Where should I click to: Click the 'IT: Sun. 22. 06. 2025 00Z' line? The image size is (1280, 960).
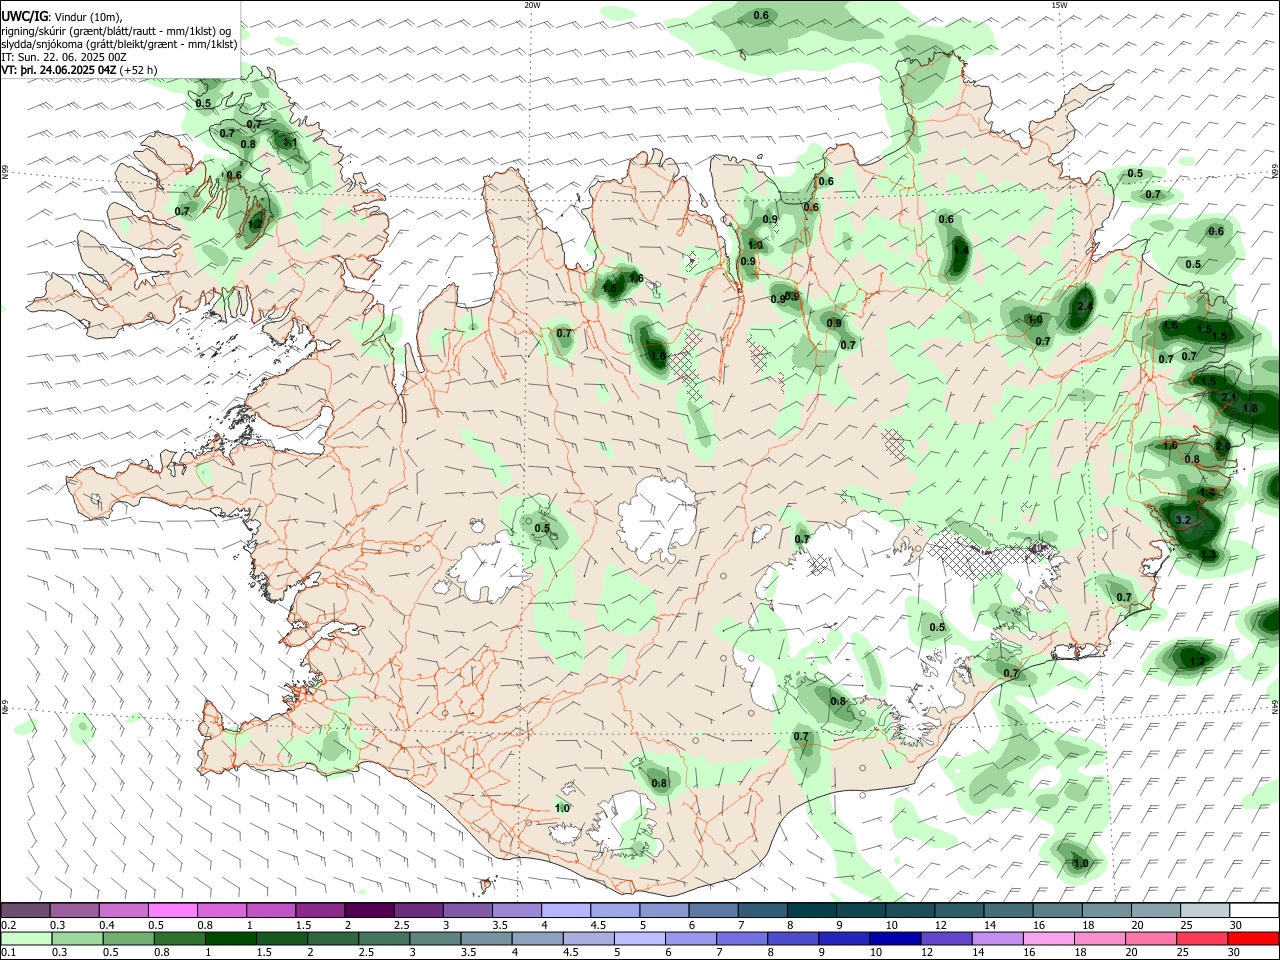click(x=64, y=57)
